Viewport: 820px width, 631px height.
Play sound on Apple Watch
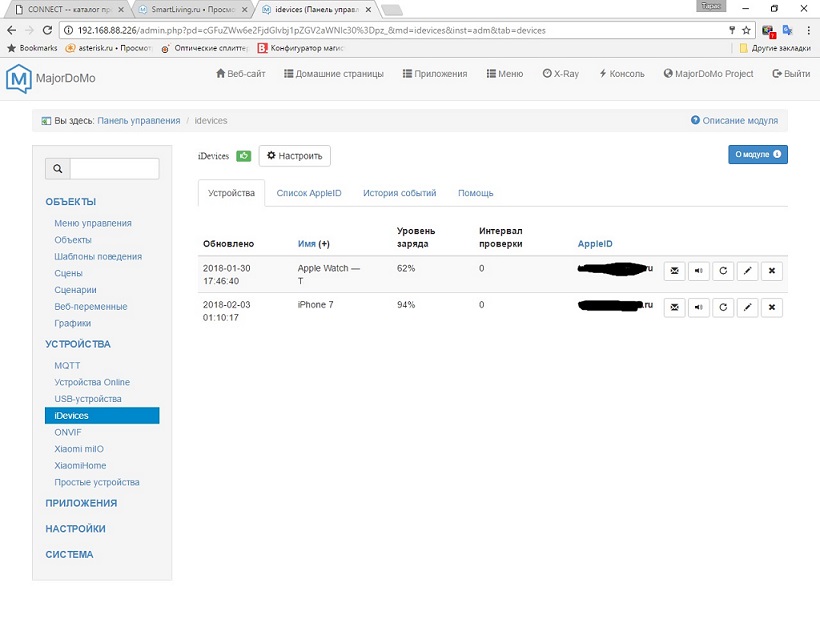tap(699, 271)
